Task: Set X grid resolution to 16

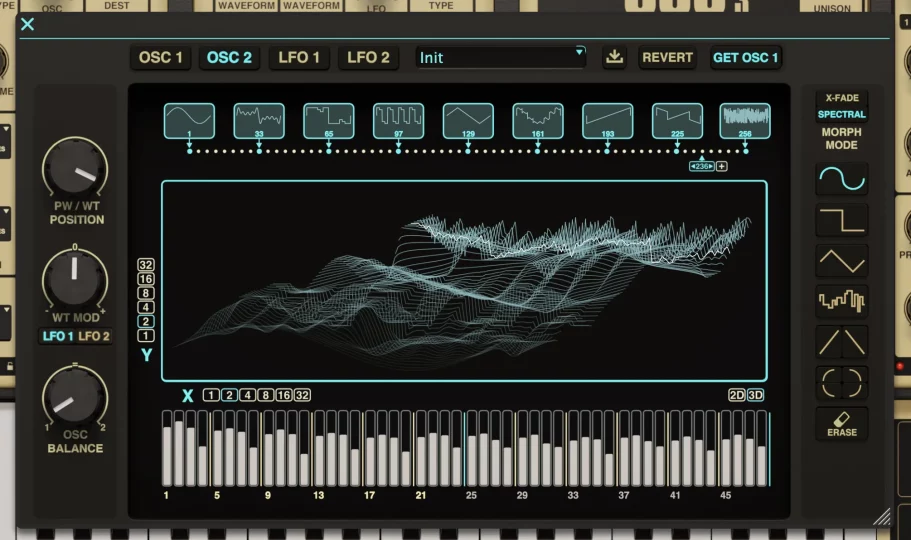Action: 284,395
